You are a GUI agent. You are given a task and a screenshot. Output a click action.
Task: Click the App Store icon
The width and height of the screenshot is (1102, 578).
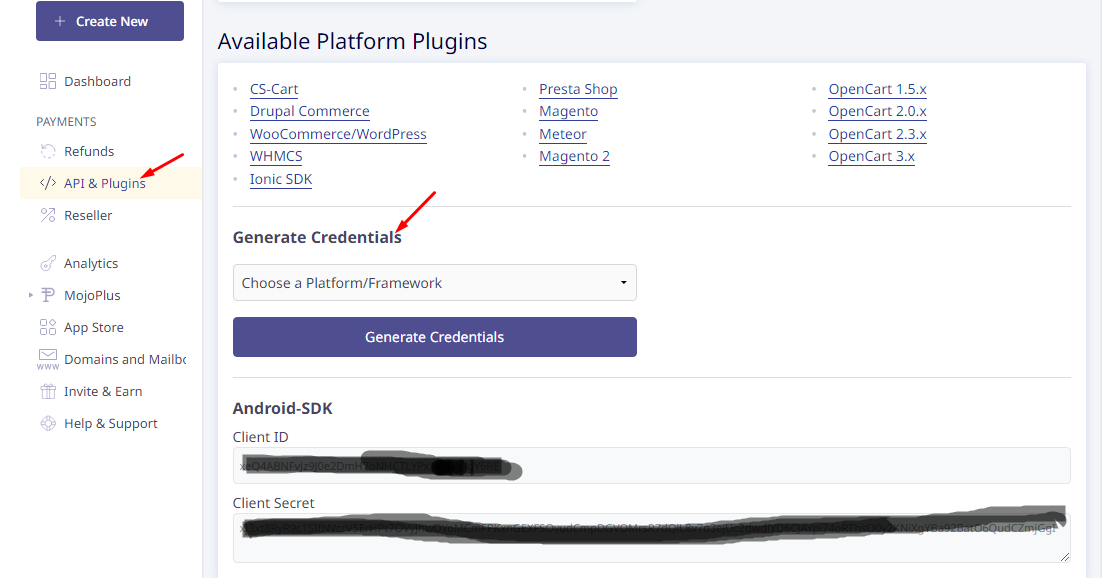pos(47,327)
